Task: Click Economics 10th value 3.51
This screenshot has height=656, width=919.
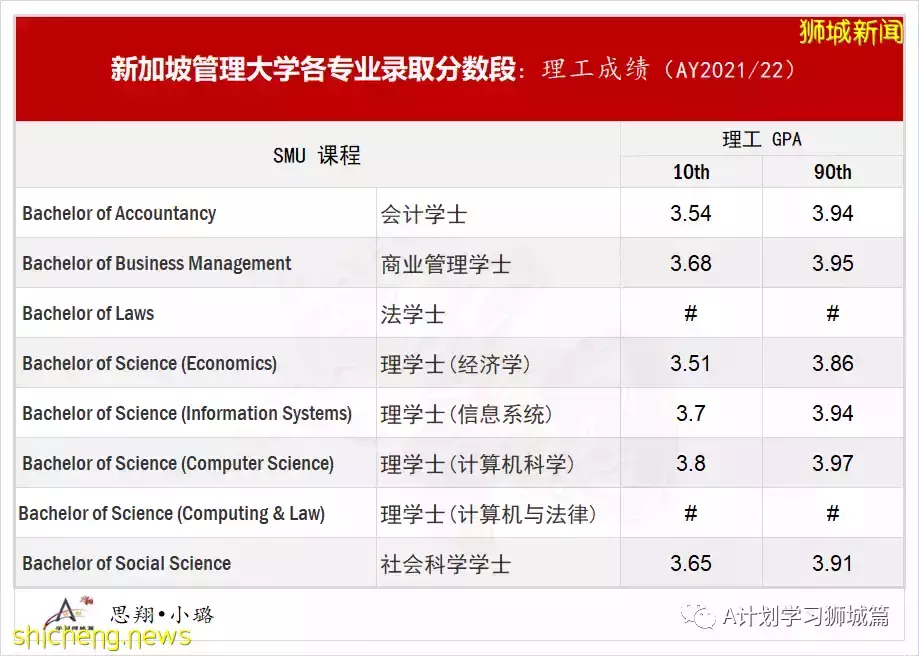Action: (x=690, y=363)
